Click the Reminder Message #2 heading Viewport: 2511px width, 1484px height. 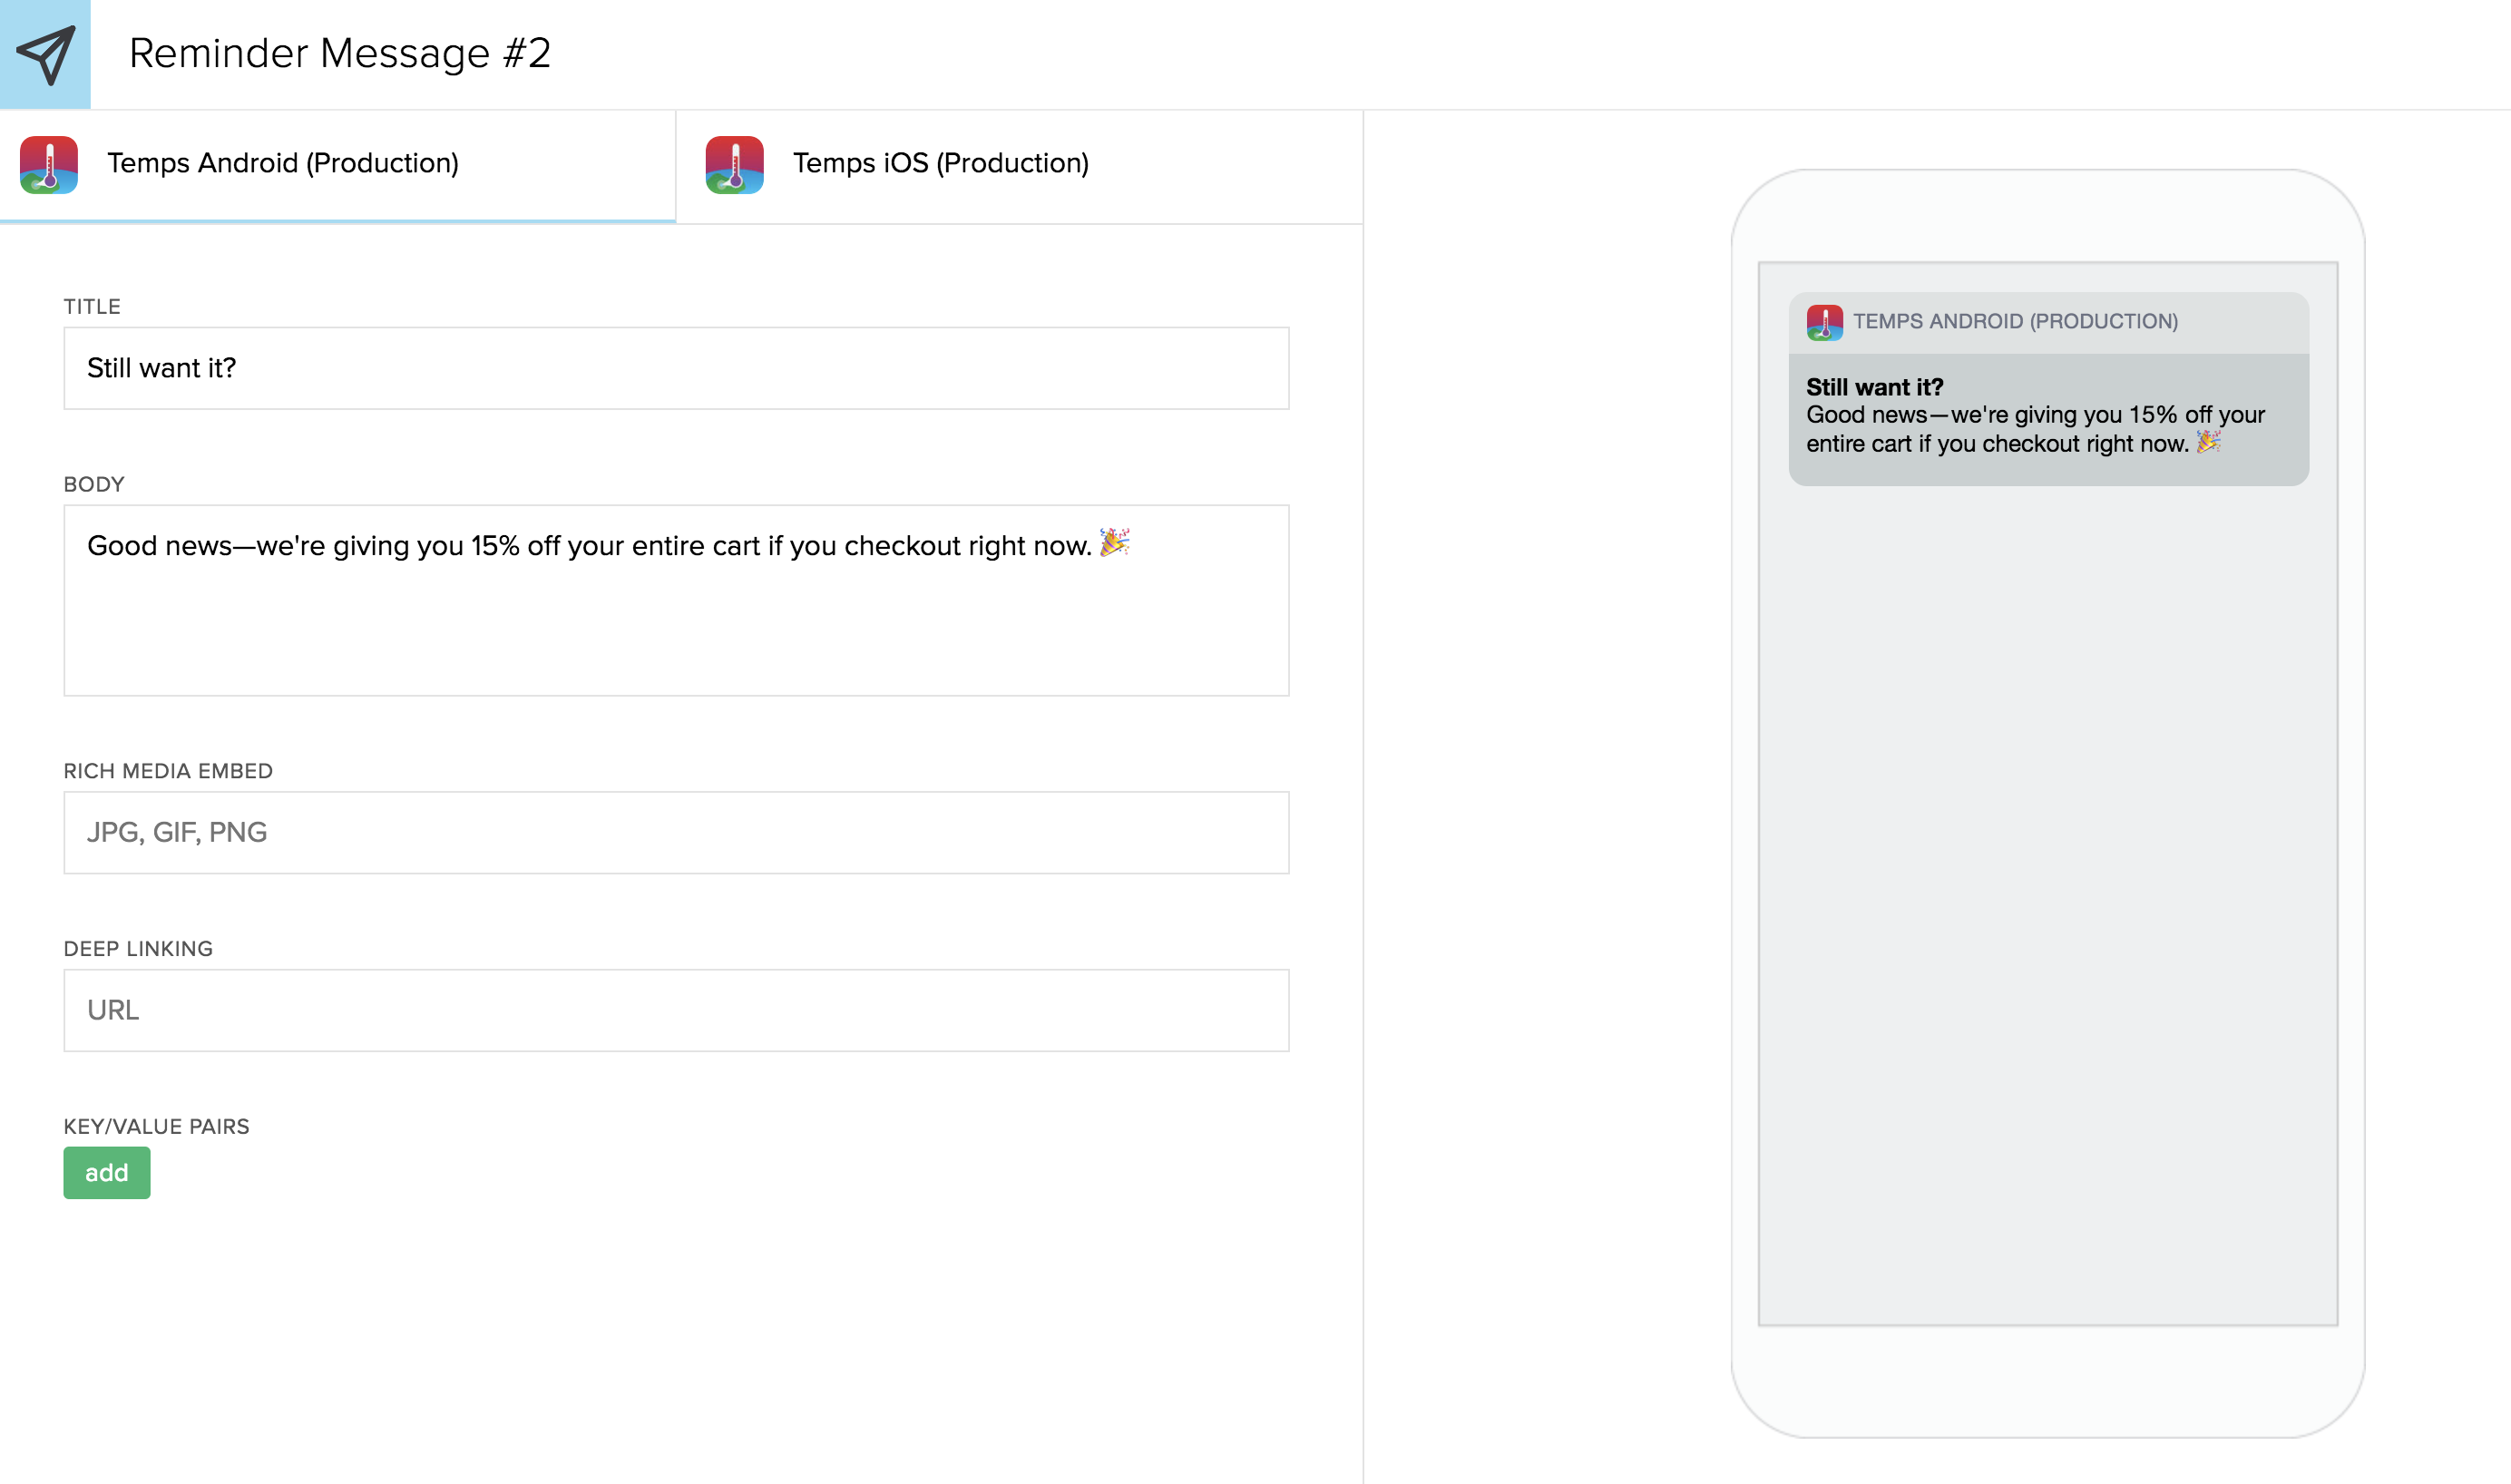[x=340, y=54]
